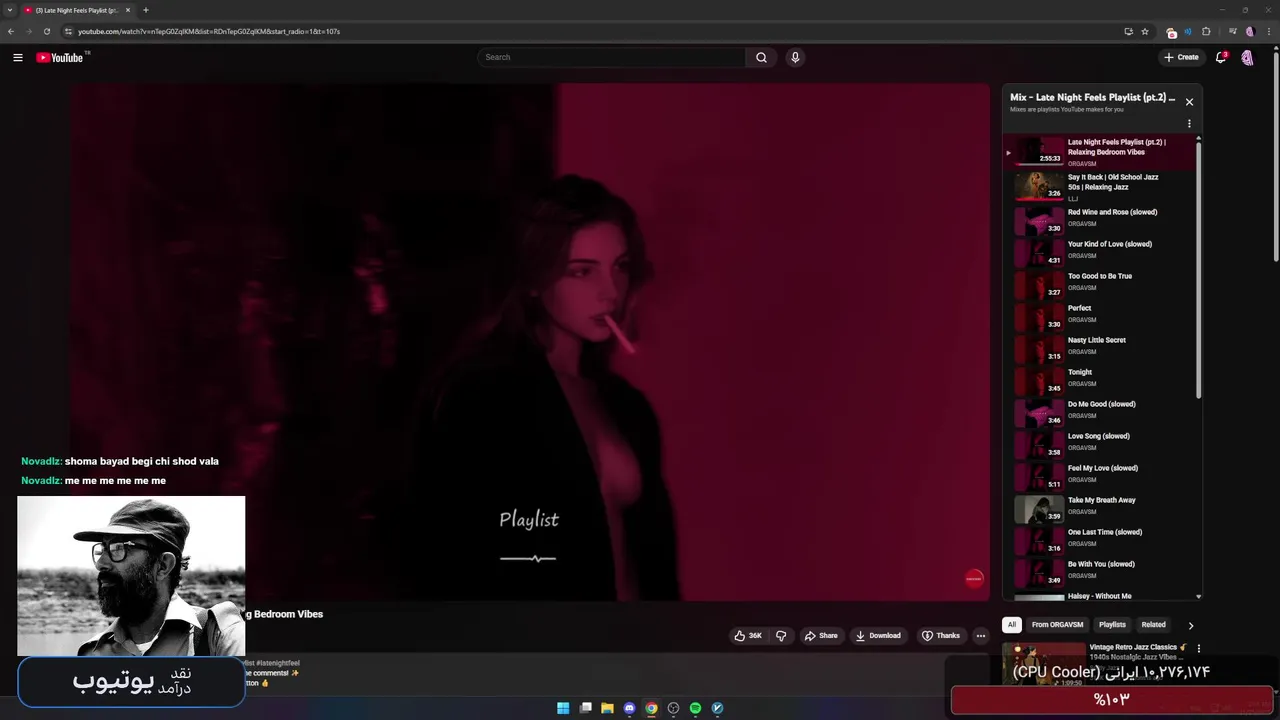
Task: Close the Late Night Feels tab
Action: point(128,10)
